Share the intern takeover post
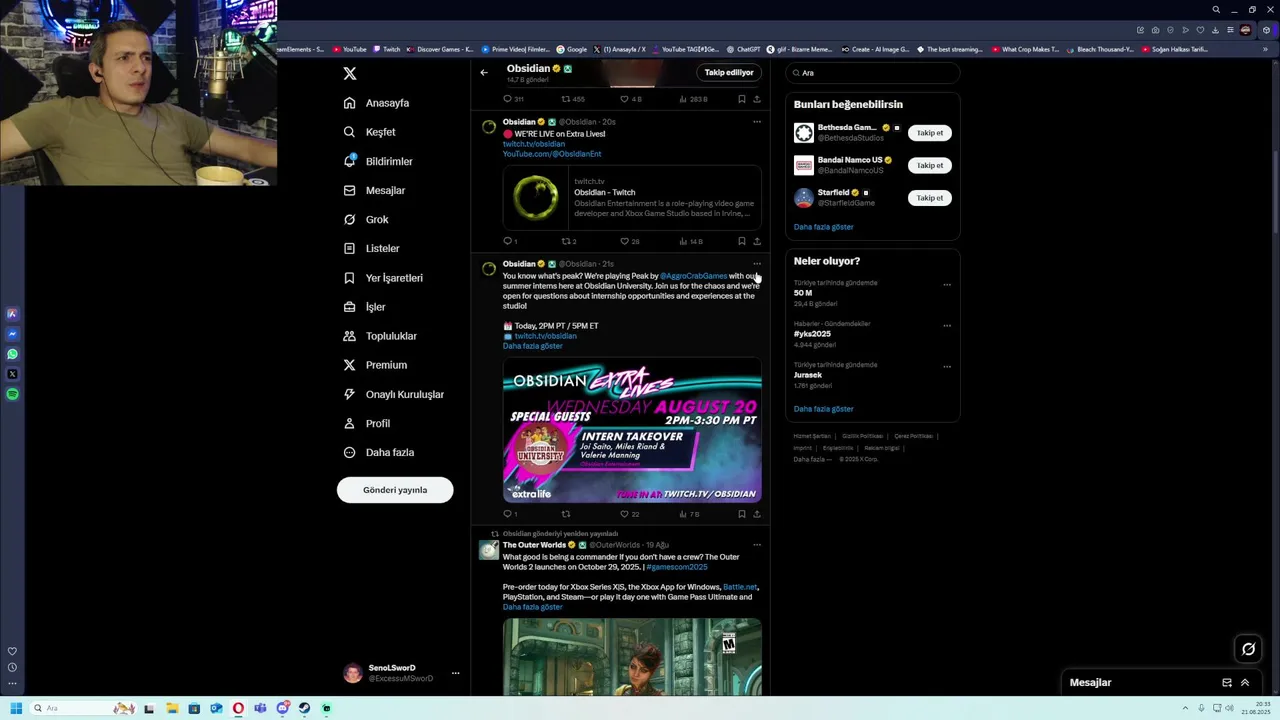Image resolution: width=1280 pixels, height=720 pixels. [x=757, y=514]
